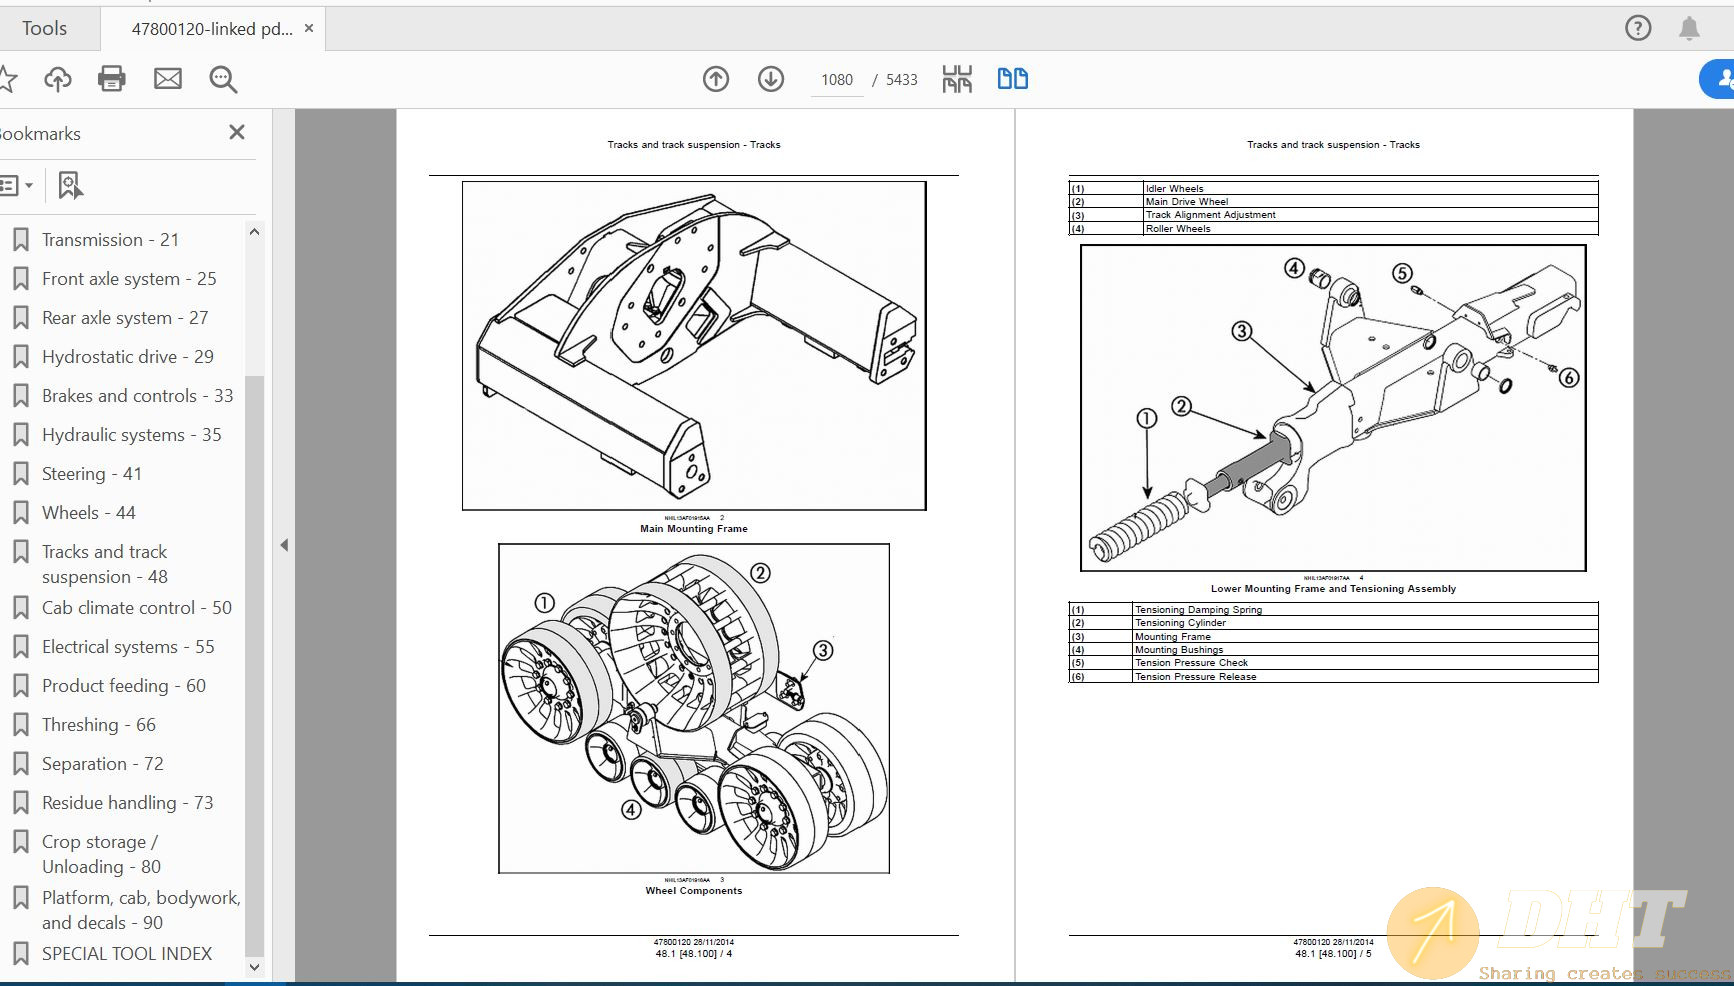Open bookmark Hydrostatic drive - 29
The width and height of the screenshot is (1734, 986).
(x=128, y=357)
